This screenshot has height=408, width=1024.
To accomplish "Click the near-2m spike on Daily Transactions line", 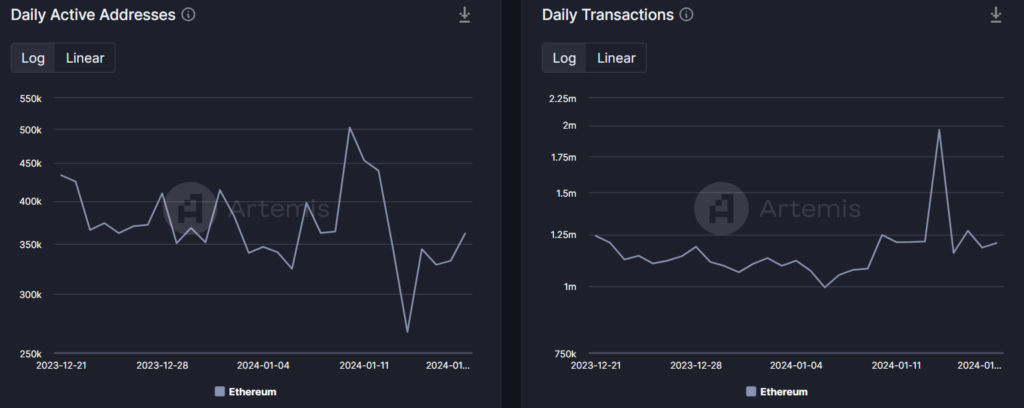I will point(939,129).
